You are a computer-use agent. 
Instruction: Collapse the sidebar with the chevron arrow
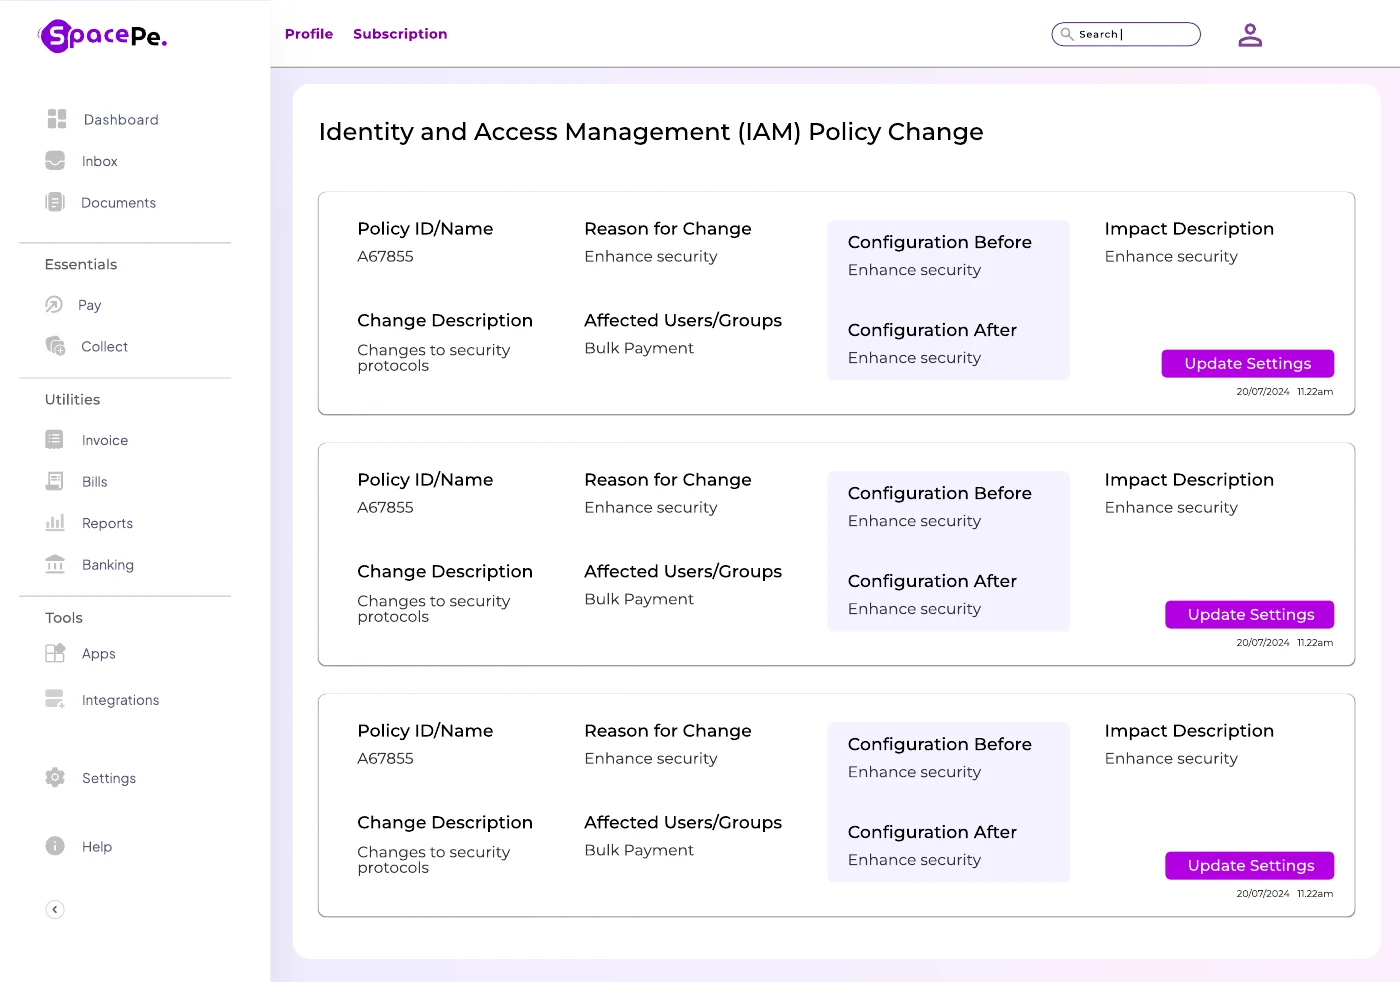[55, 909]
